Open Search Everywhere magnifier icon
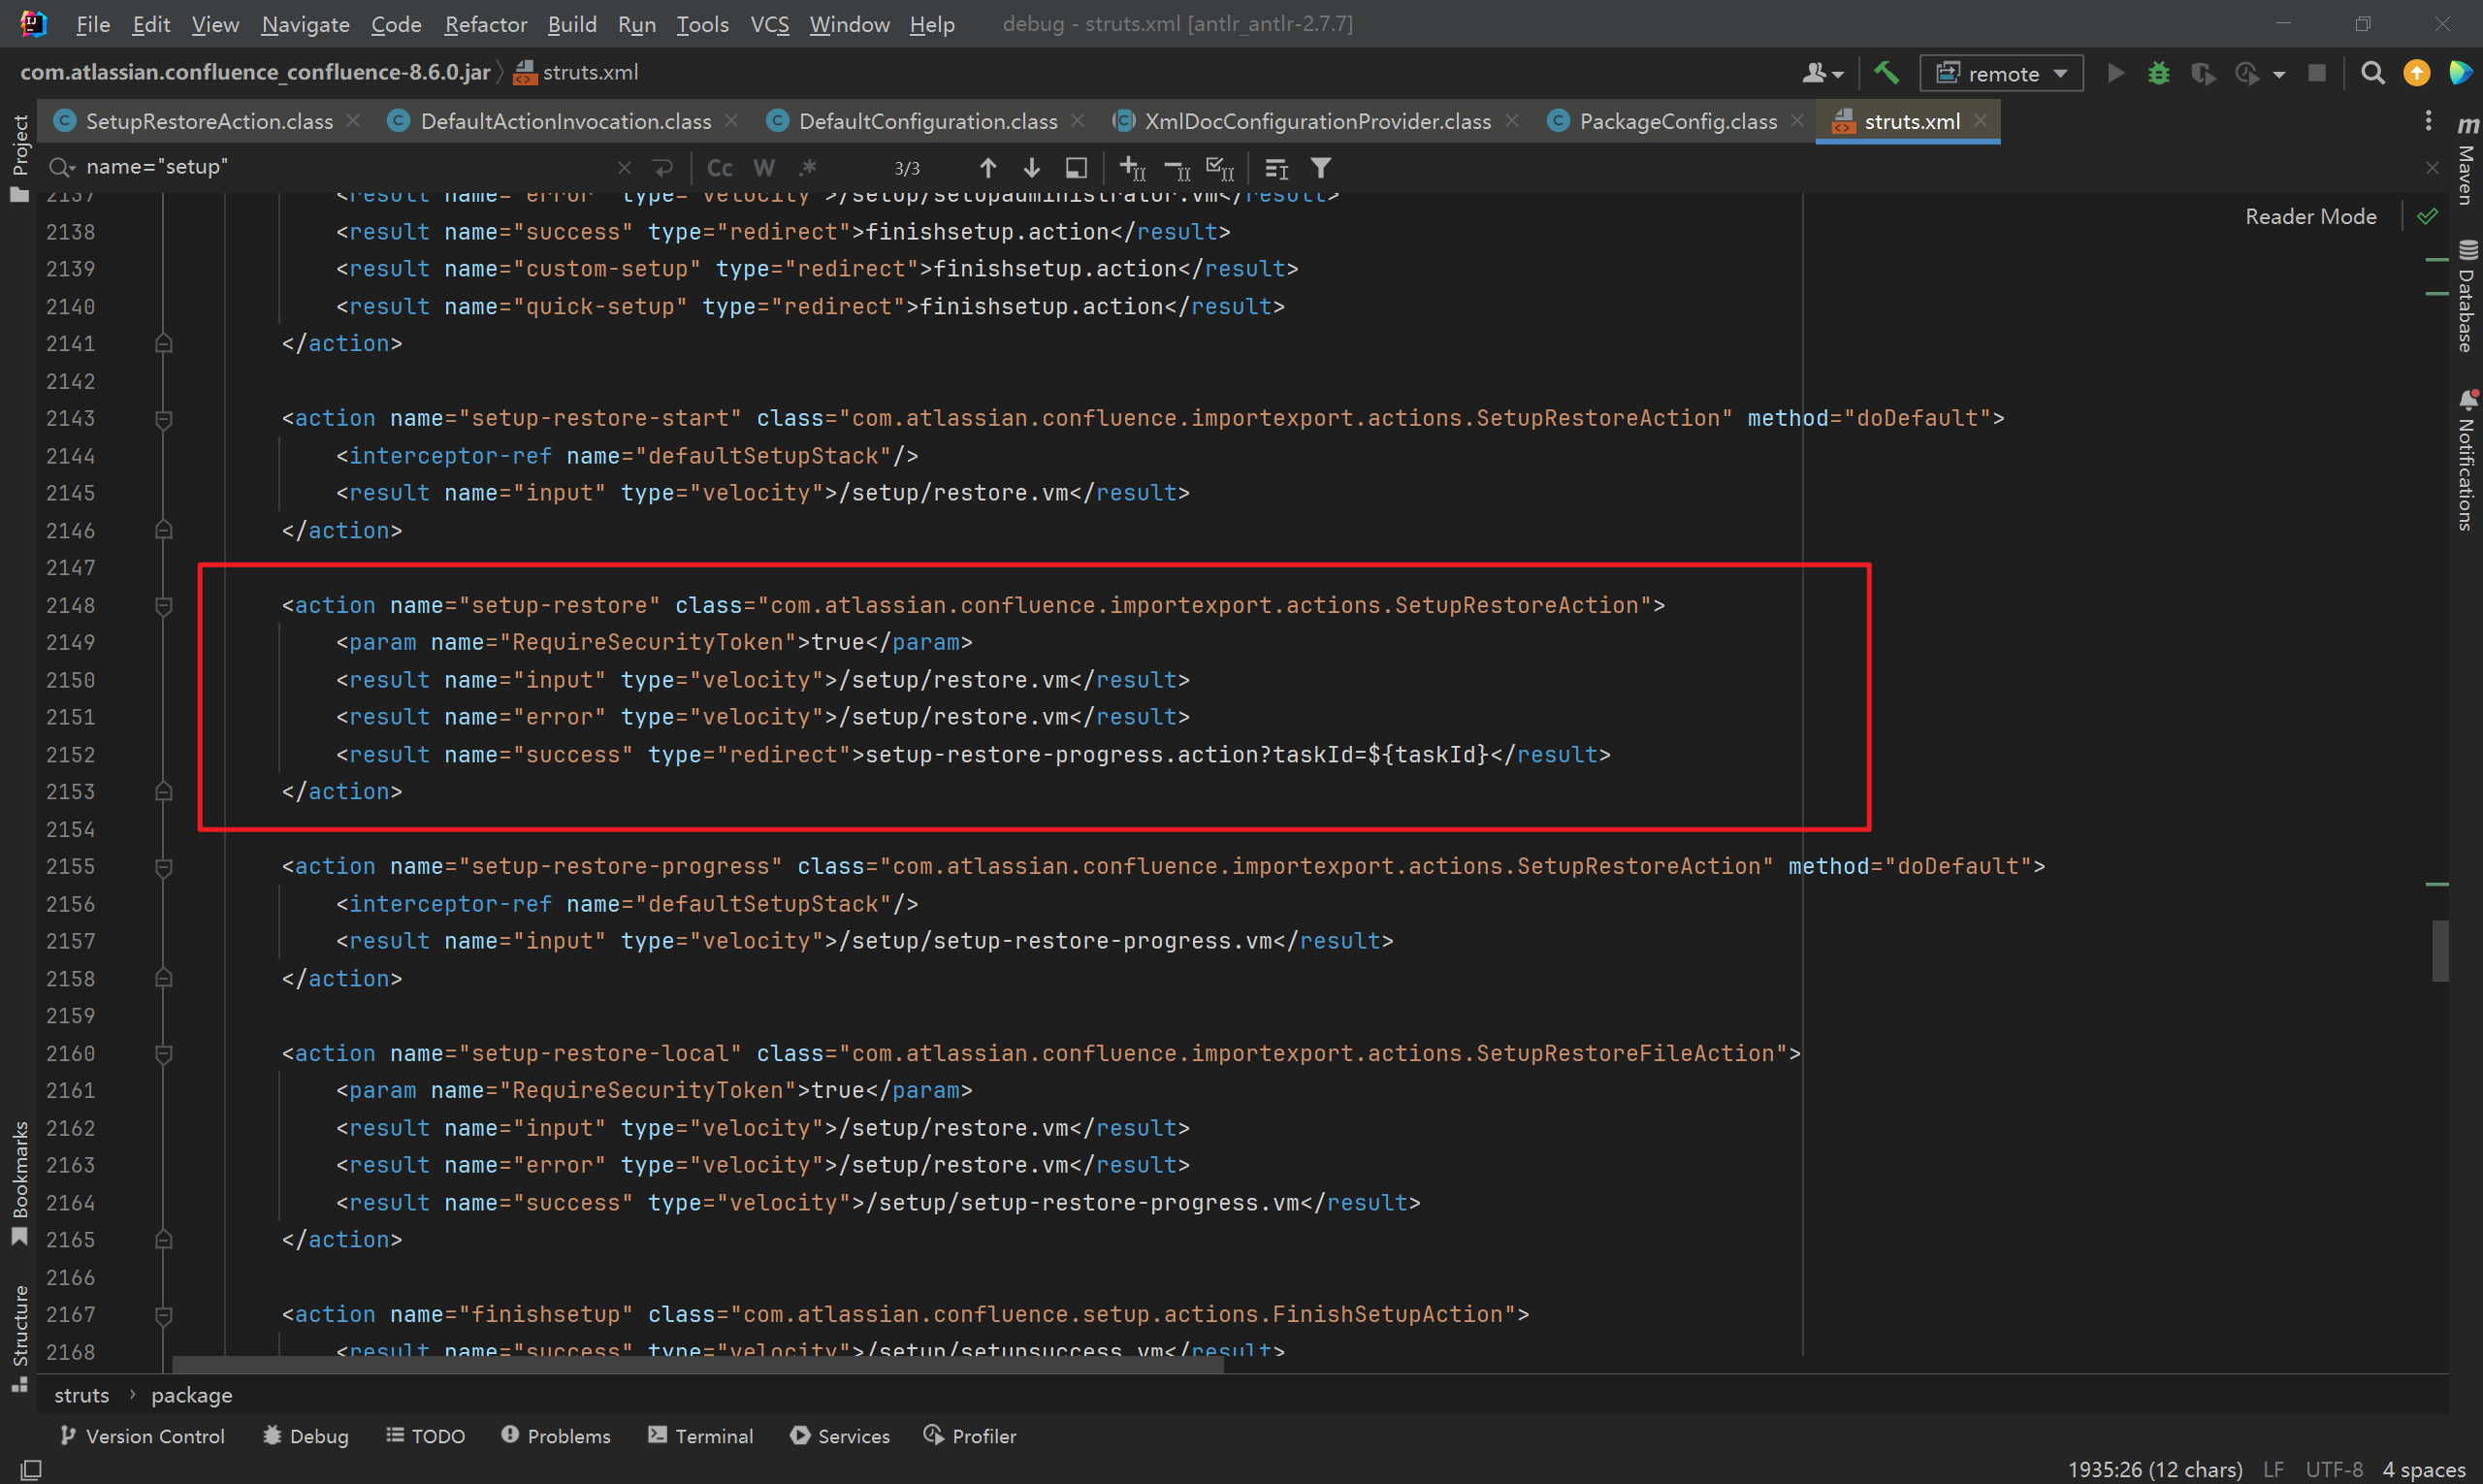The image size is (2483, 1484). (2372, 73)
